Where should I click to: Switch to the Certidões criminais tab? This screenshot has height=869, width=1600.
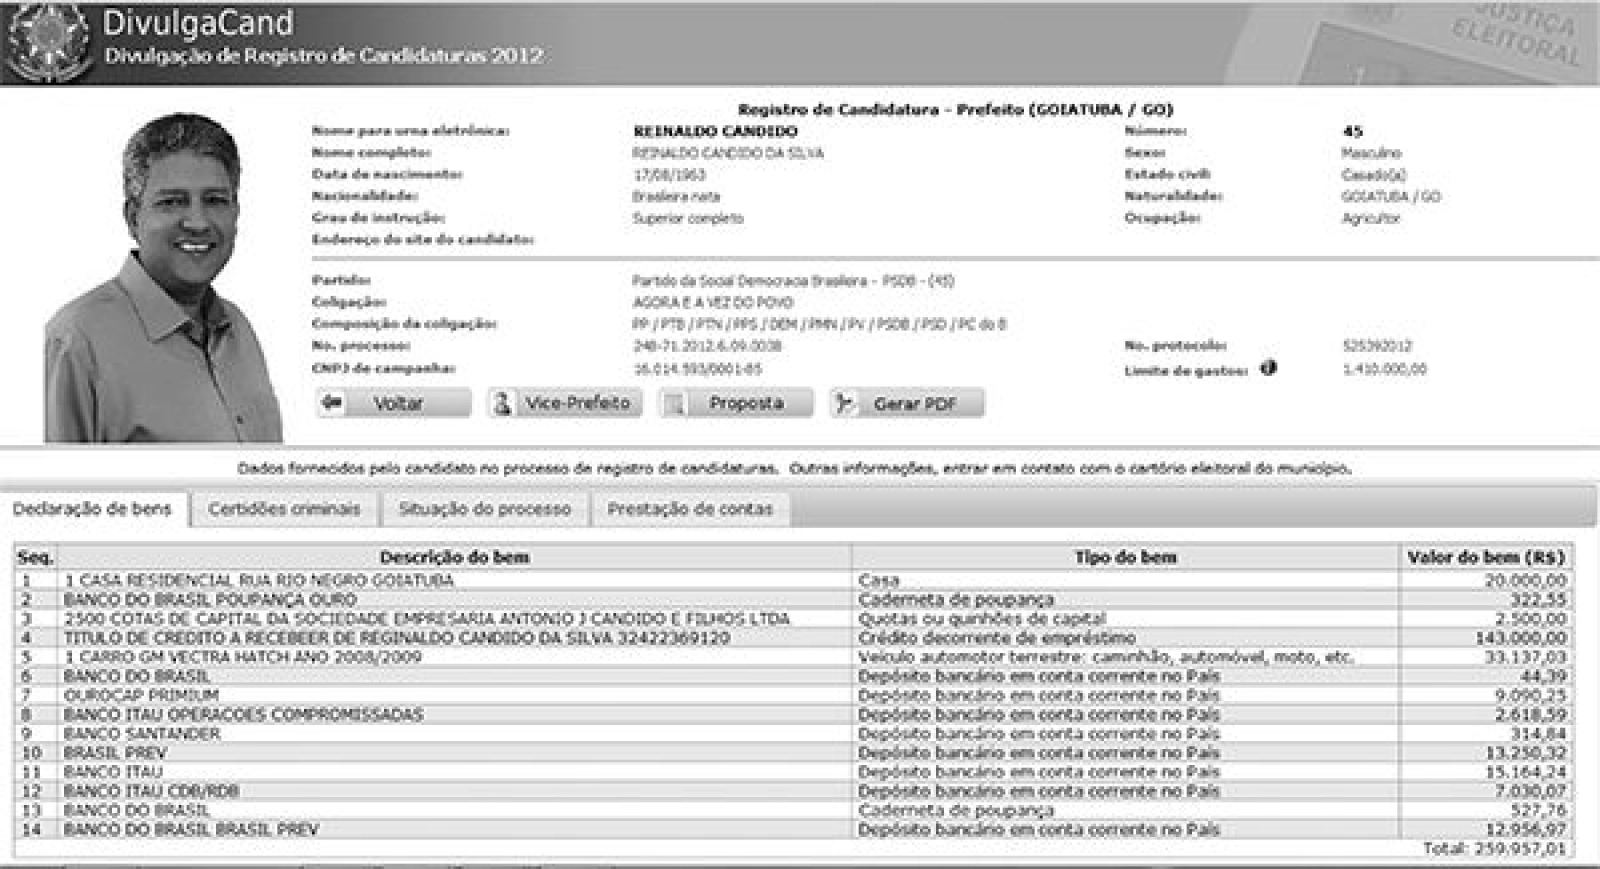point(284,509)
